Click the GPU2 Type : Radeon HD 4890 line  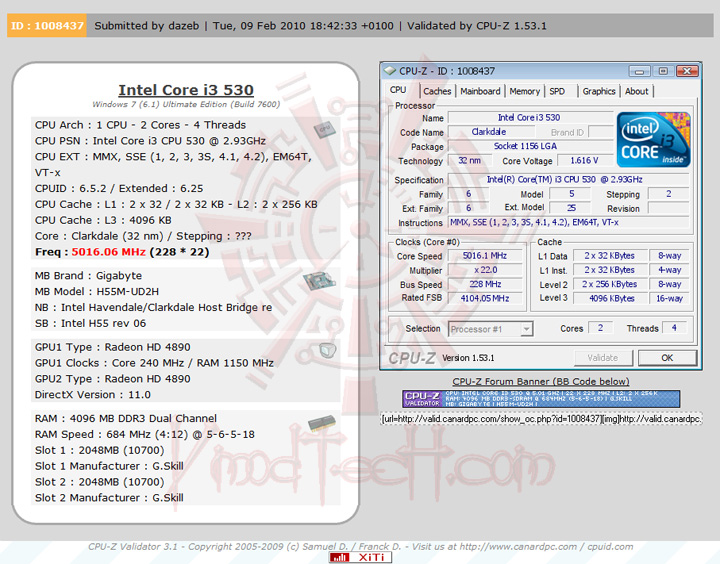112,379
